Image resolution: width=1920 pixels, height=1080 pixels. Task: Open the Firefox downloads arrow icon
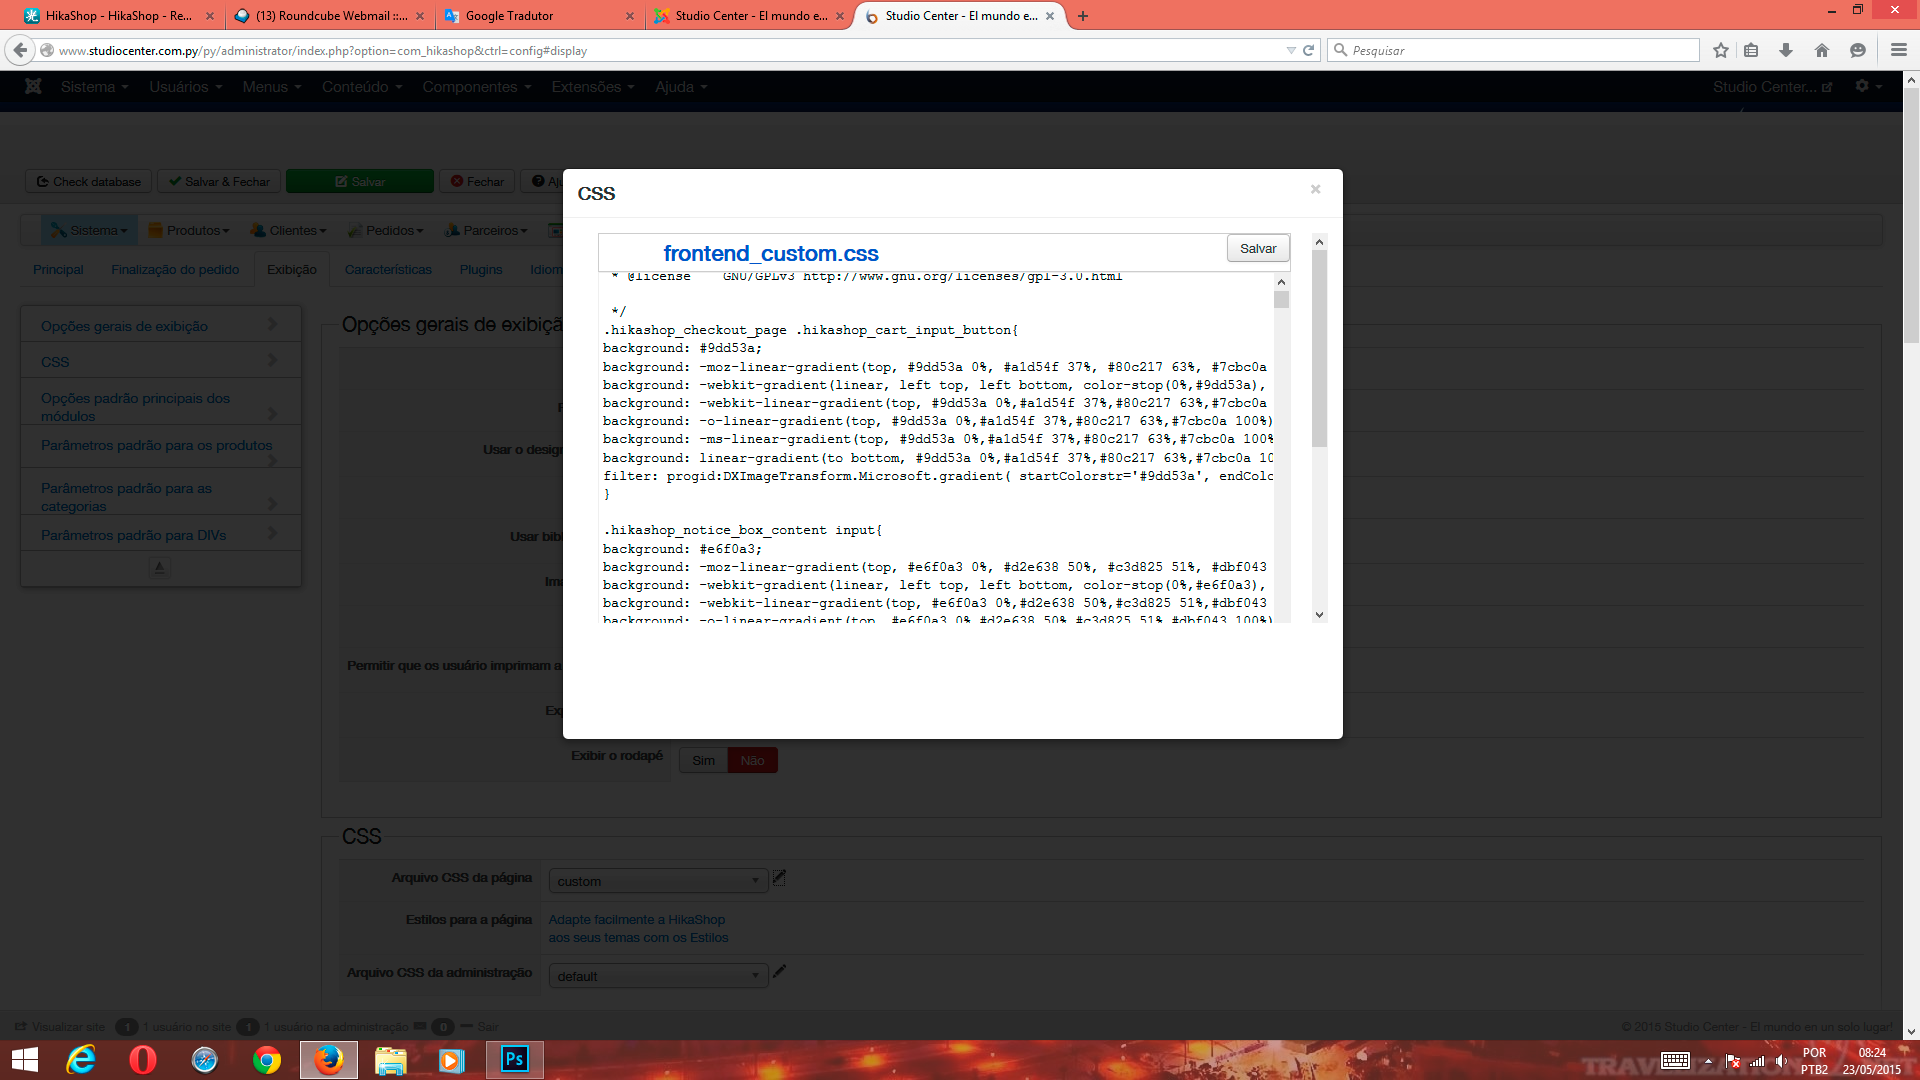1786,50
